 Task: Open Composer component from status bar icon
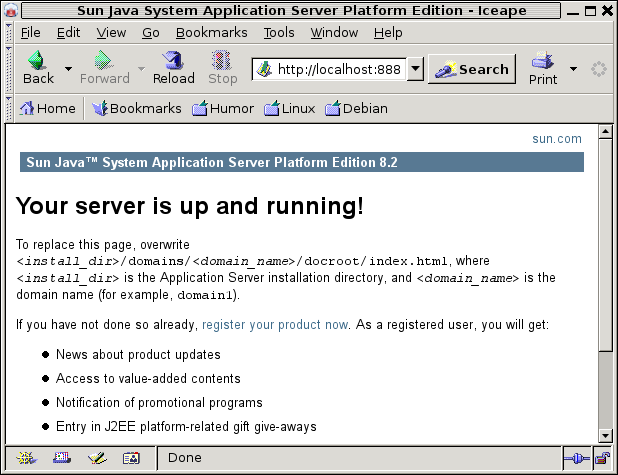[x=97, y=458]
